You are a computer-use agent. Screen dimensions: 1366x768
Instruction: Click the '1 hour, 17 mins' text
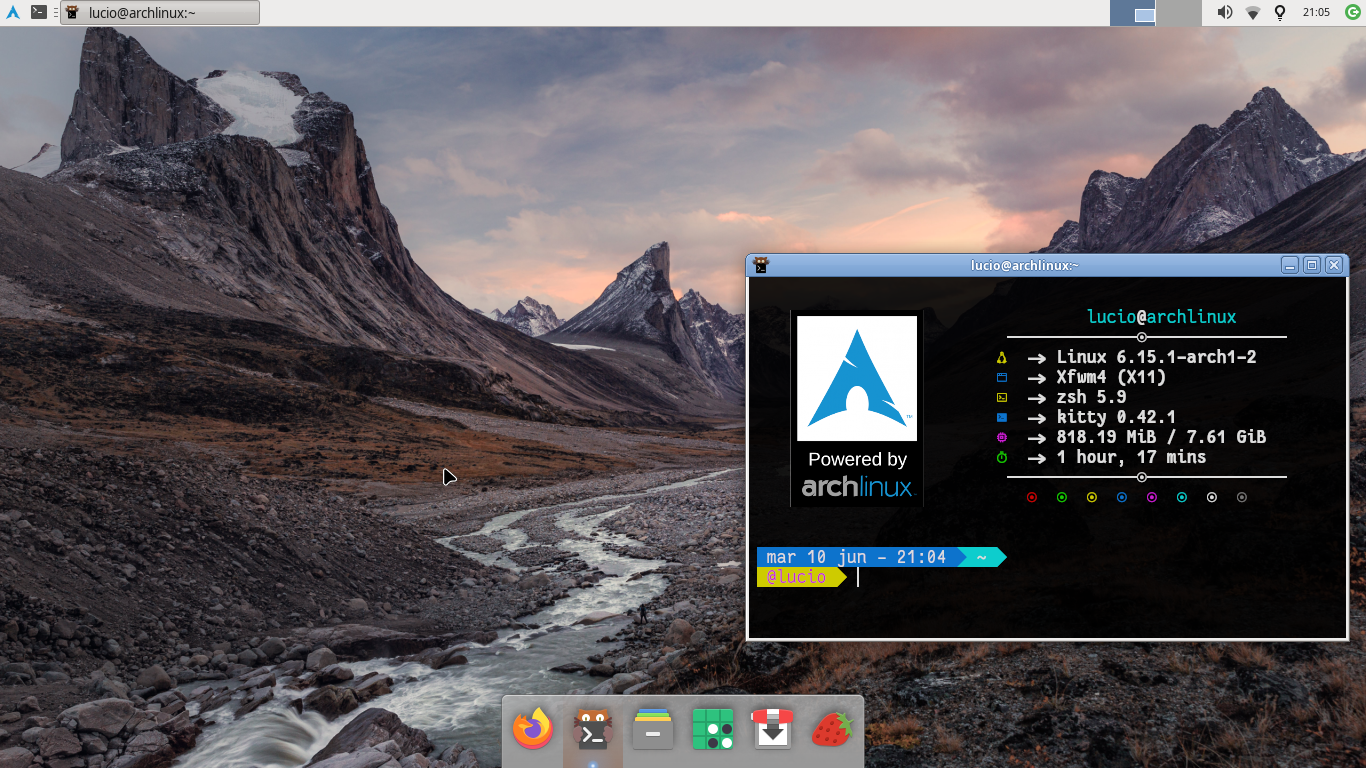(x=1131, y=457)
